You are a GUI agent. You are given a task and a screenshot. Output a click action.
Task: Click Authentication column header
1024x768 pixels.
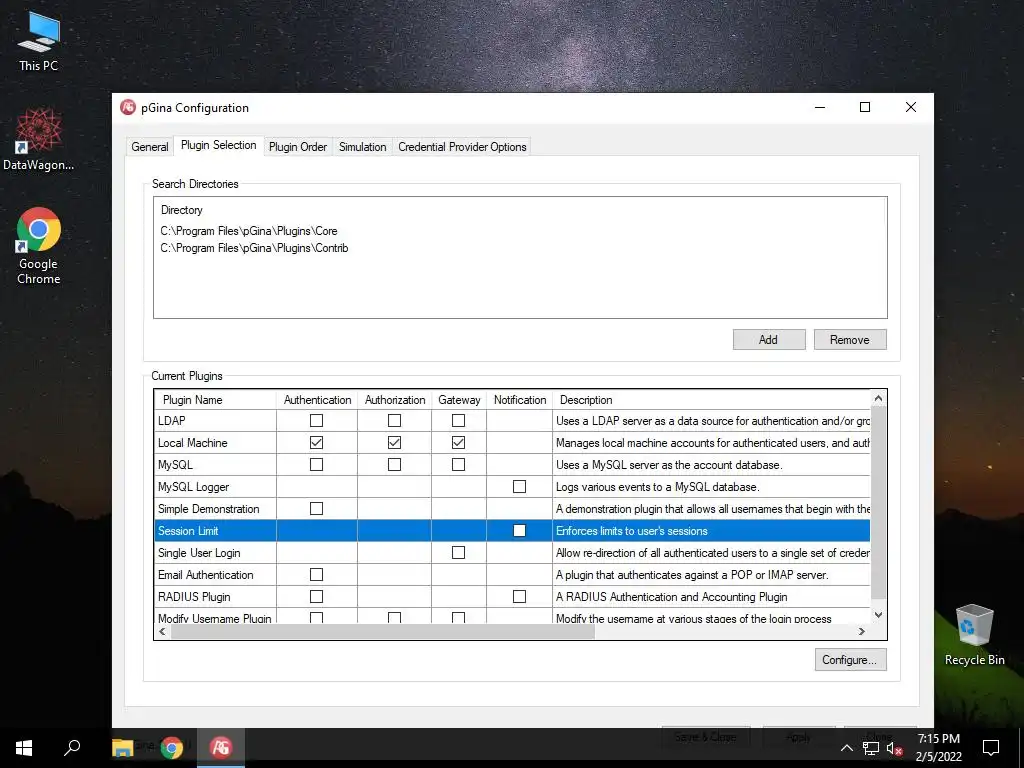coord(317,400)
